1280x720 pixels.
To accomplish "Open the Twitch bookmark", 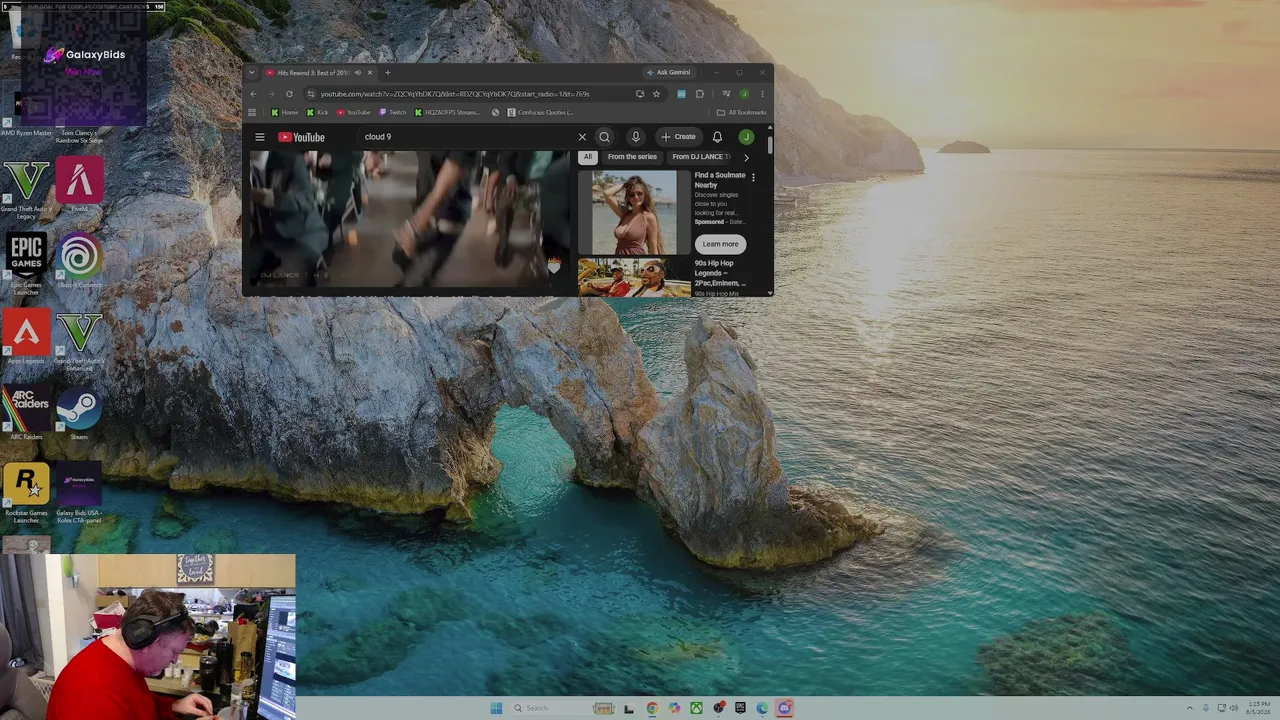I will point(393,112).
